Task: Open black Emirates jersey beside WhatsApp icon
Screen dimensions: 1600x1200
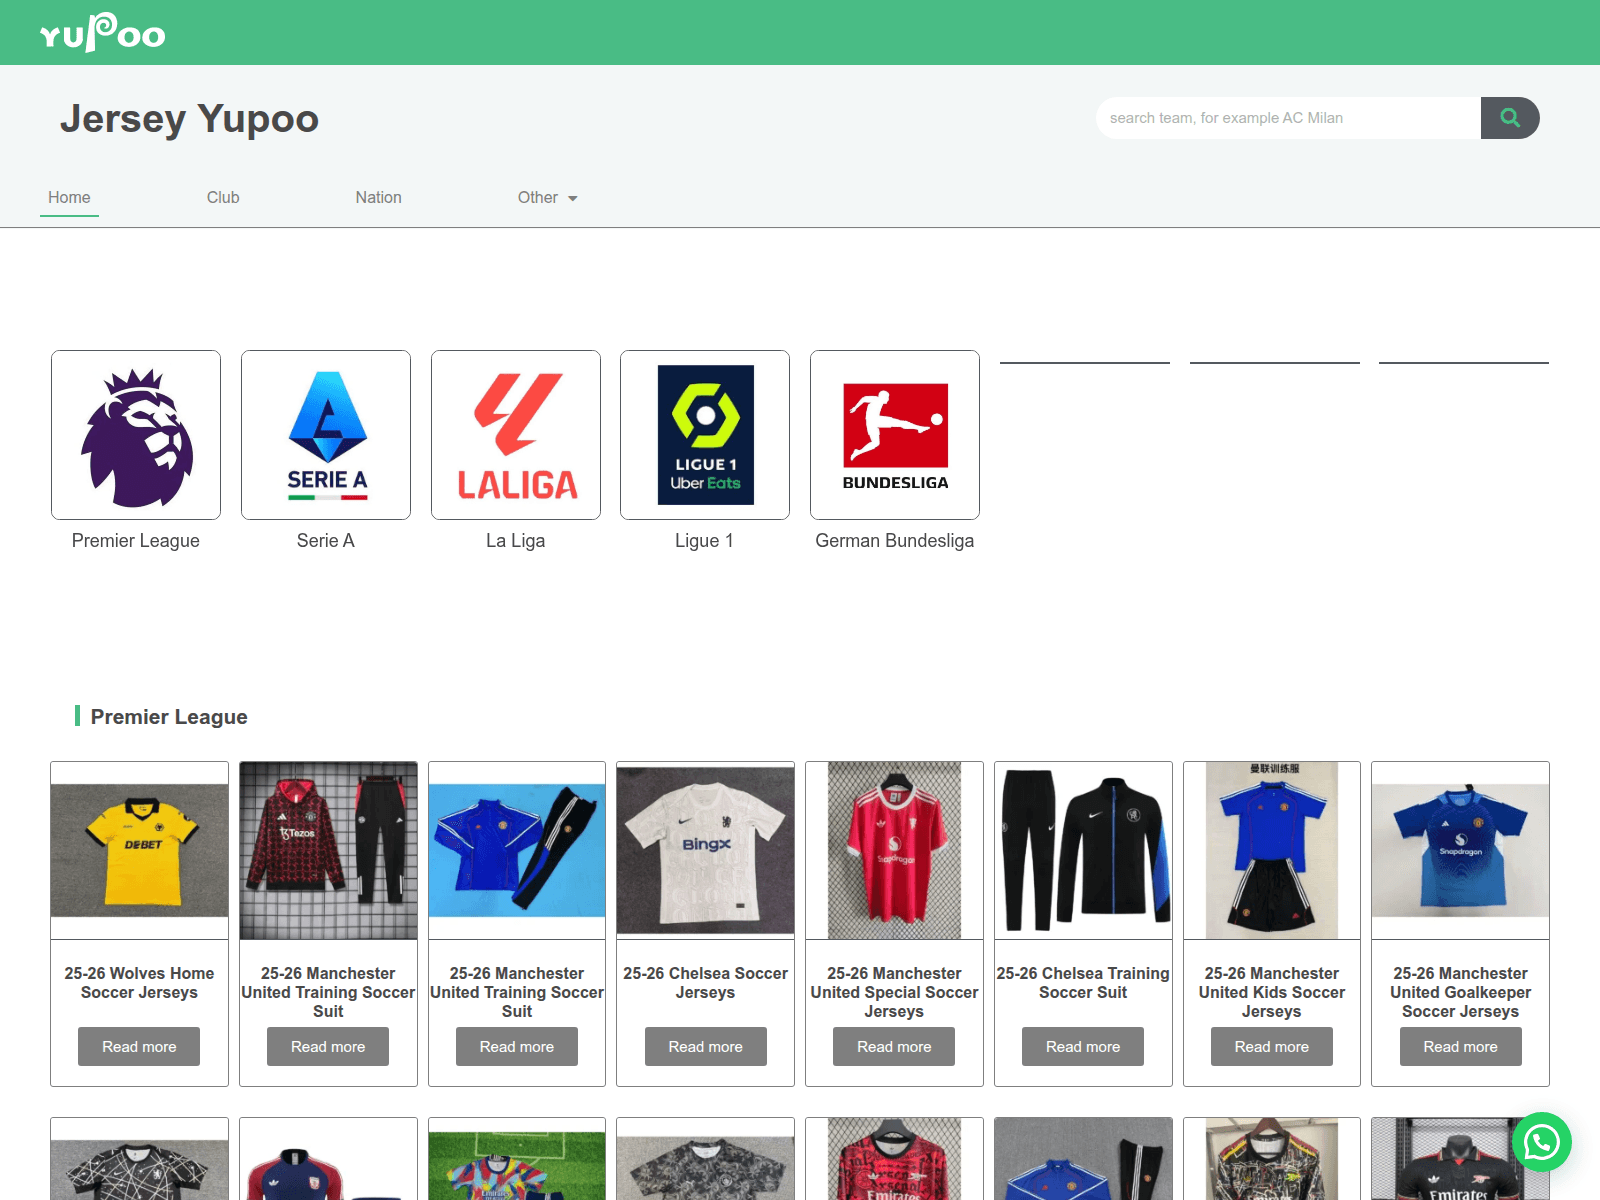Action: [1461, 1160]
